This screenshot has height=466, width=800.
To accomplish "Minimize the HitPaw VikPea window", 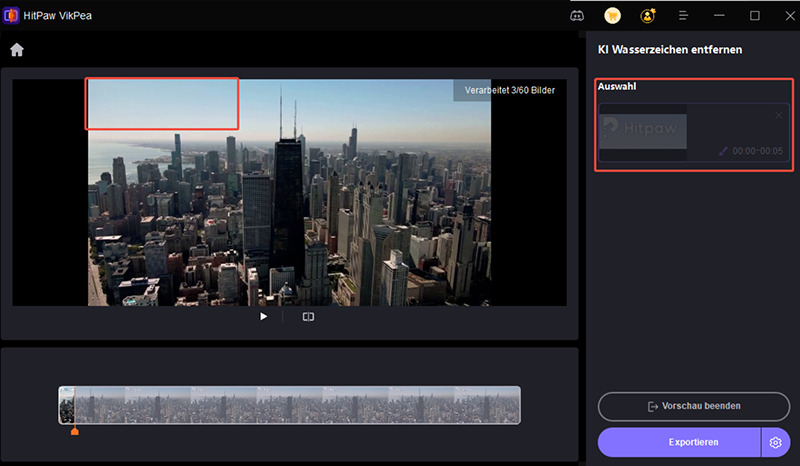I will 719,16.
